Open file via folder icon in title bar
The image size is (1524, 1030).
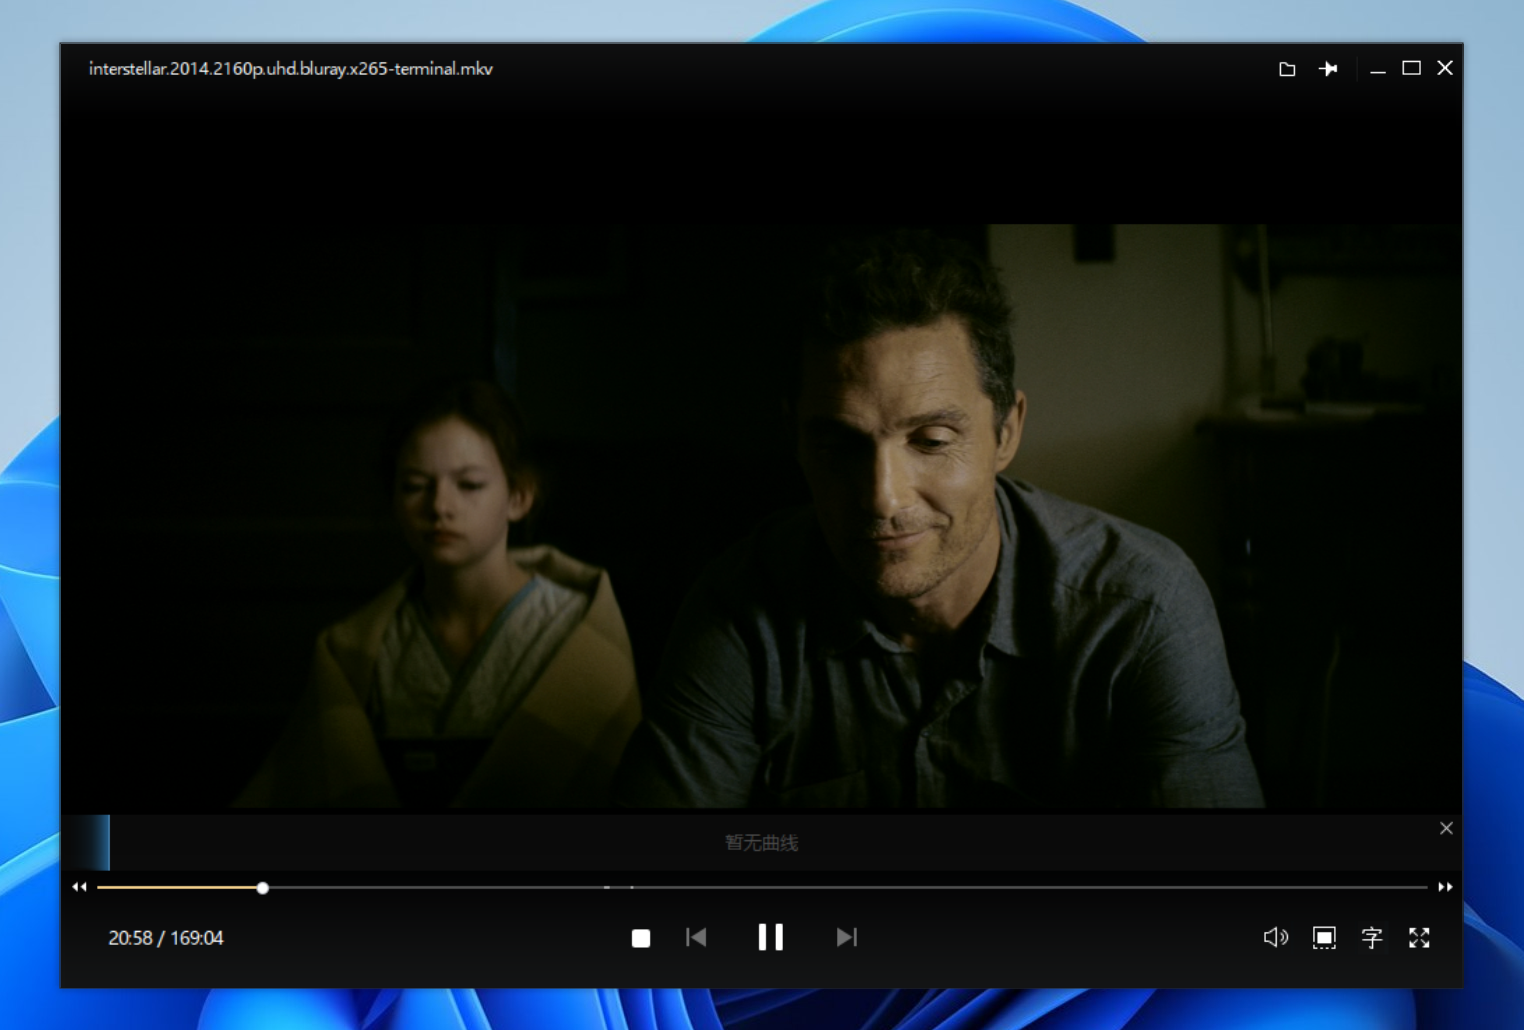pyautogui.click(x=1287, y=69)
